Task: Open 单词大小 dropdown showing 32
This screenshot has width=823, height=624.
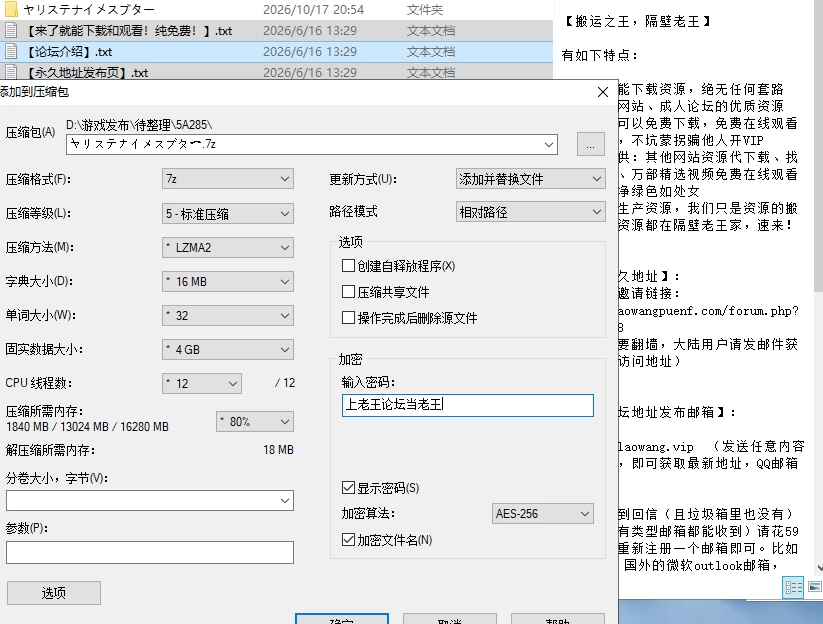Action: [x=228, y=315]
